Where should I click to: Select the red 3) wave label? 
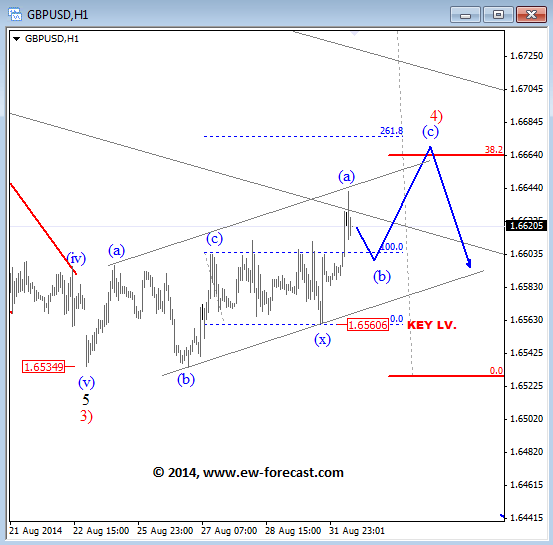(x=86, y=416)
